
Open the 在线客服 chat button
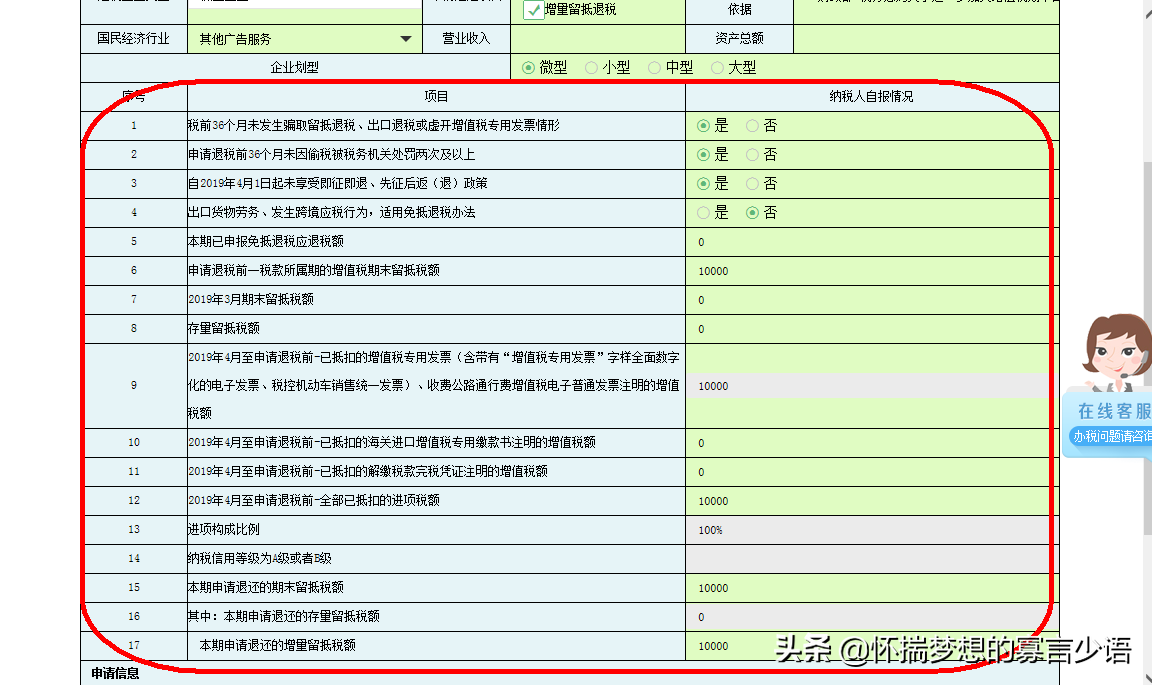1113,411
